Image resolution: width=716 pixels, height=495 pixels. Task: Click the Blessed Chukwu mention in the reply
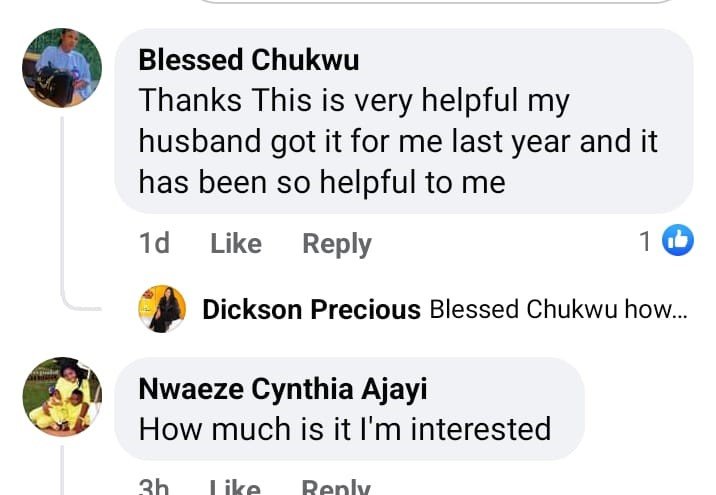pyautogui.click(x=523, y=310)
